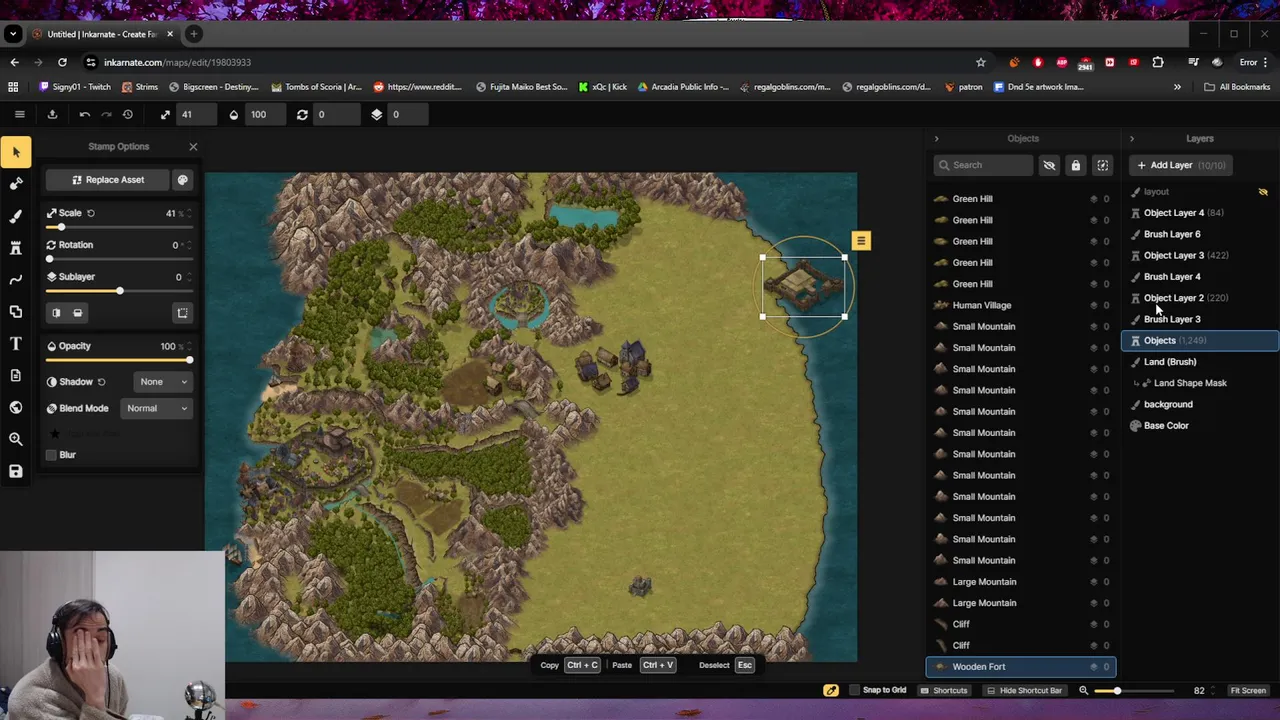Show more bookmarks chevron
The width and height of the screenshot is (1280, 720).
click(x=1177, y=87)
